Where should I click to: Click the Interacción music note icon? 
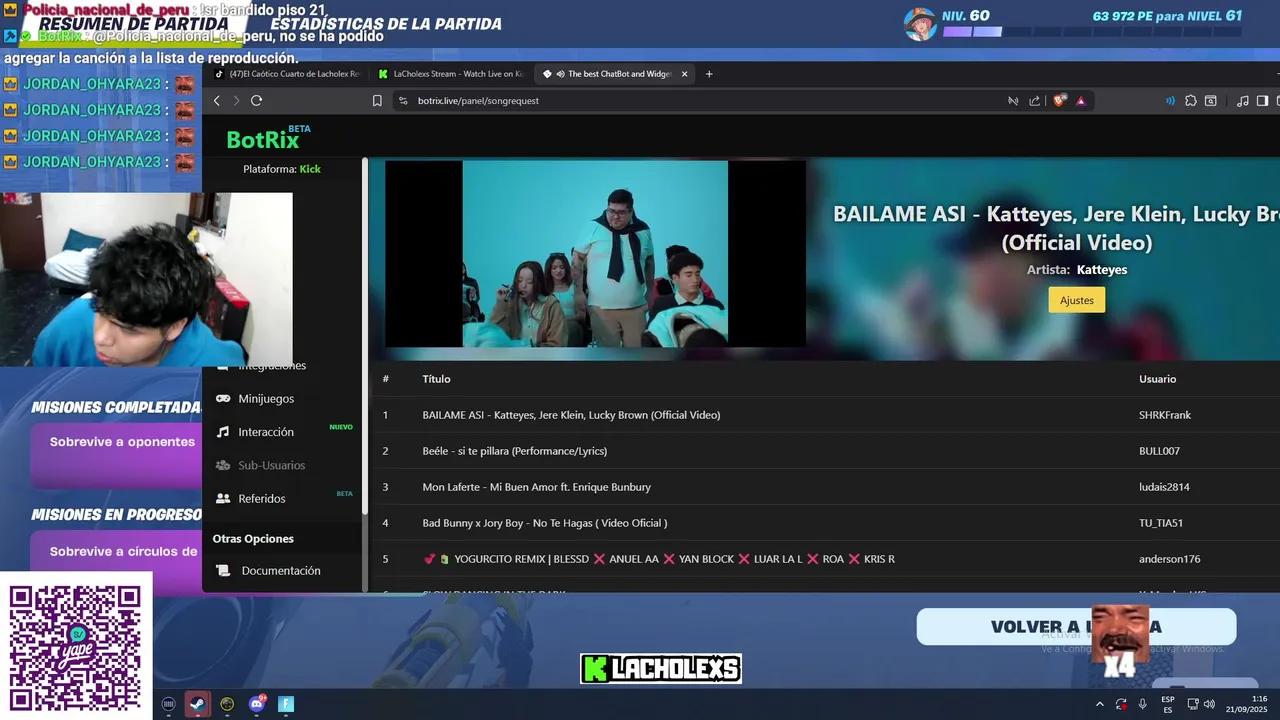click(223, 432)
